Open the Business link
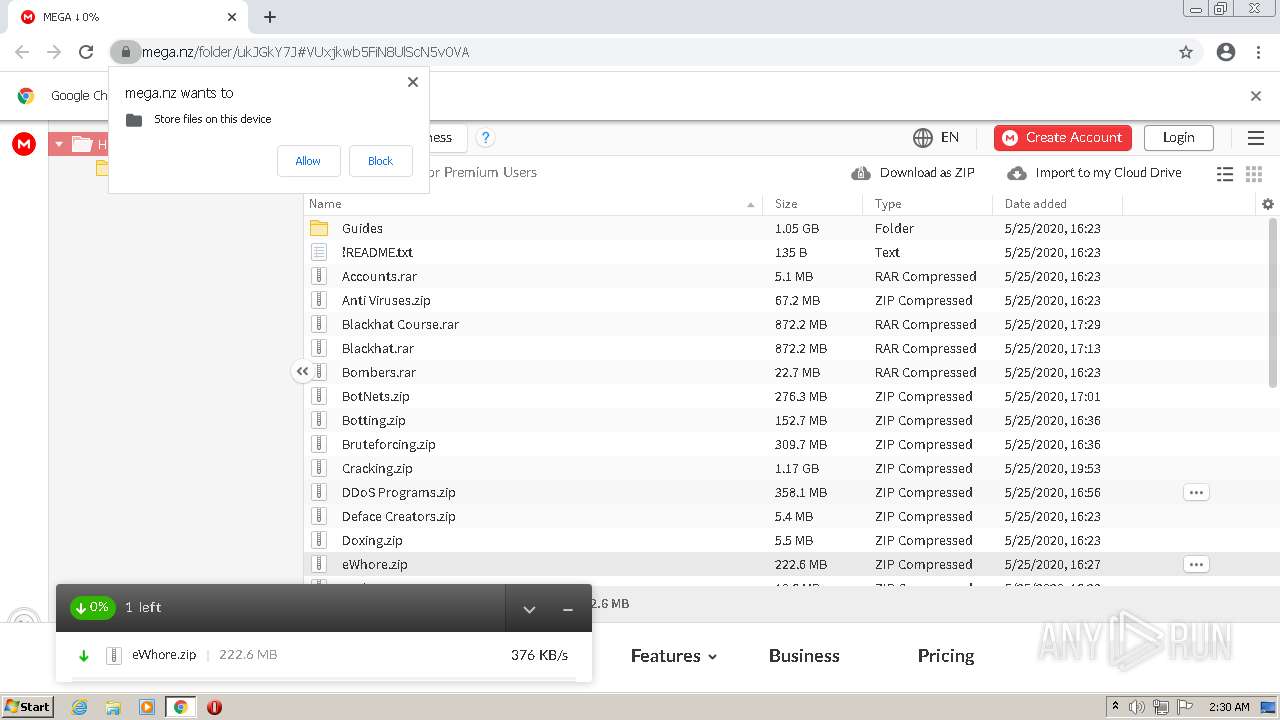 click(804, 656)
